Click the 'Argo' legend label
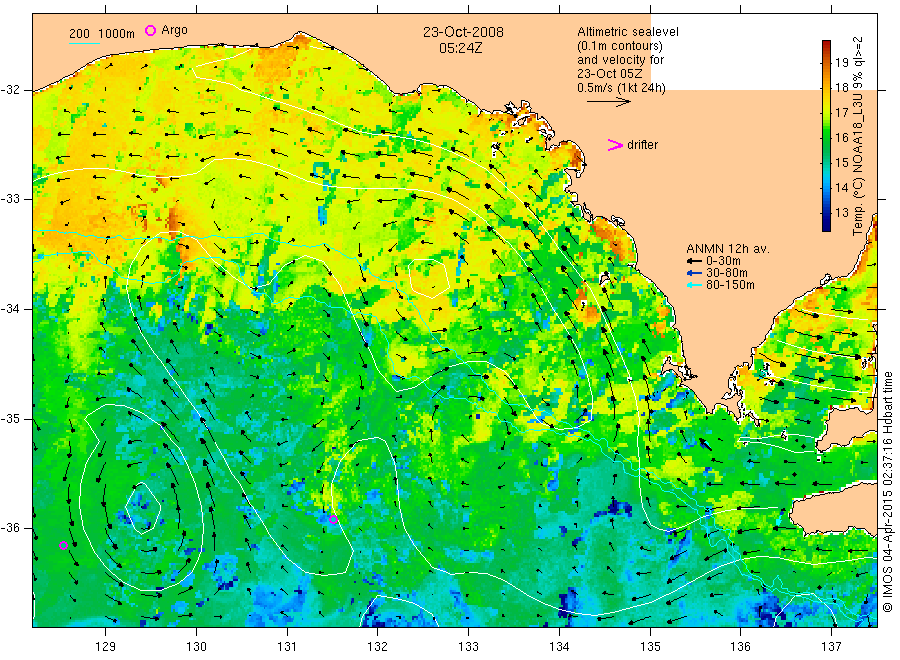900x660 pixels. tap(174, 30)
